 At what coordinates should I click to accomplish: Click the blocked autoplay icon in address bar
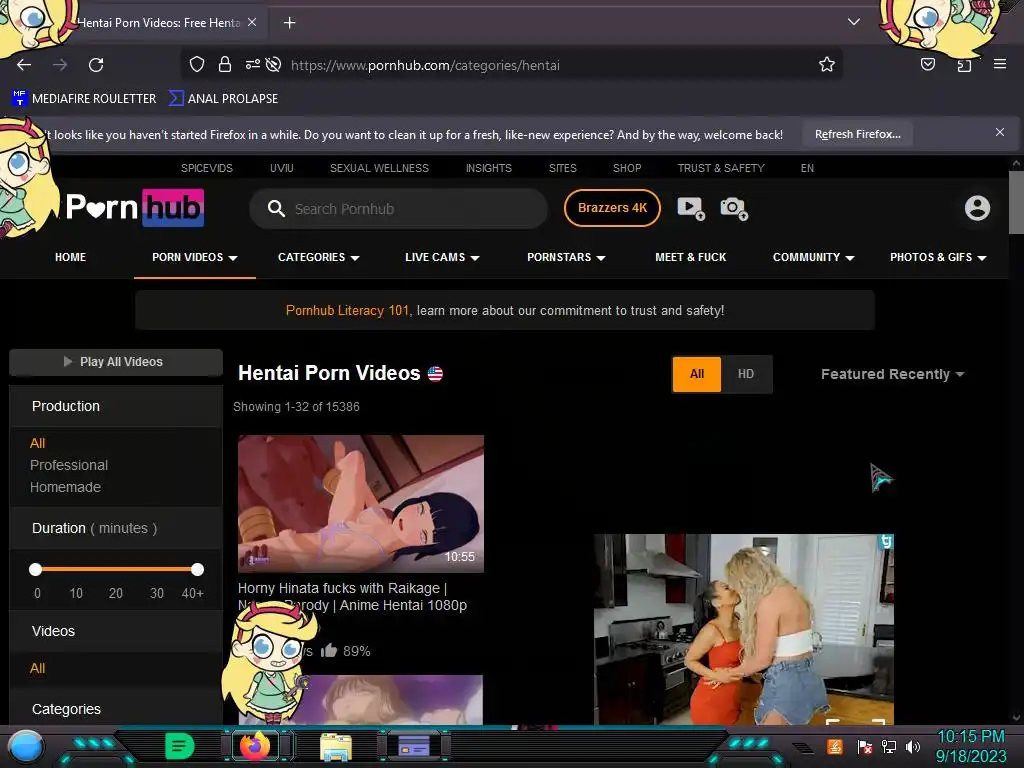(x=274, y=64)
